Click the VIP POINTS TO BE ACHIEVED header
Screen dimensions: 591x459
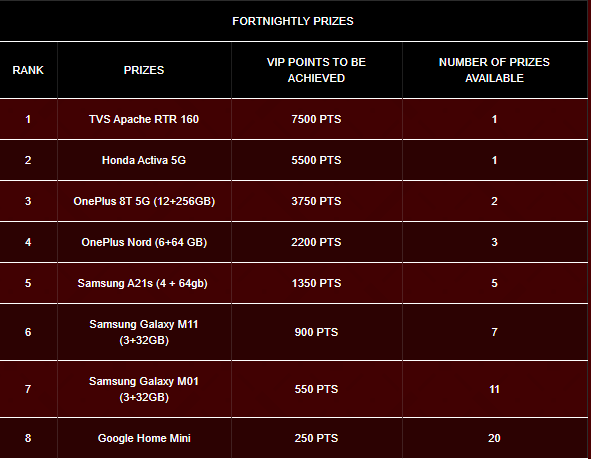tap(316, 70)
